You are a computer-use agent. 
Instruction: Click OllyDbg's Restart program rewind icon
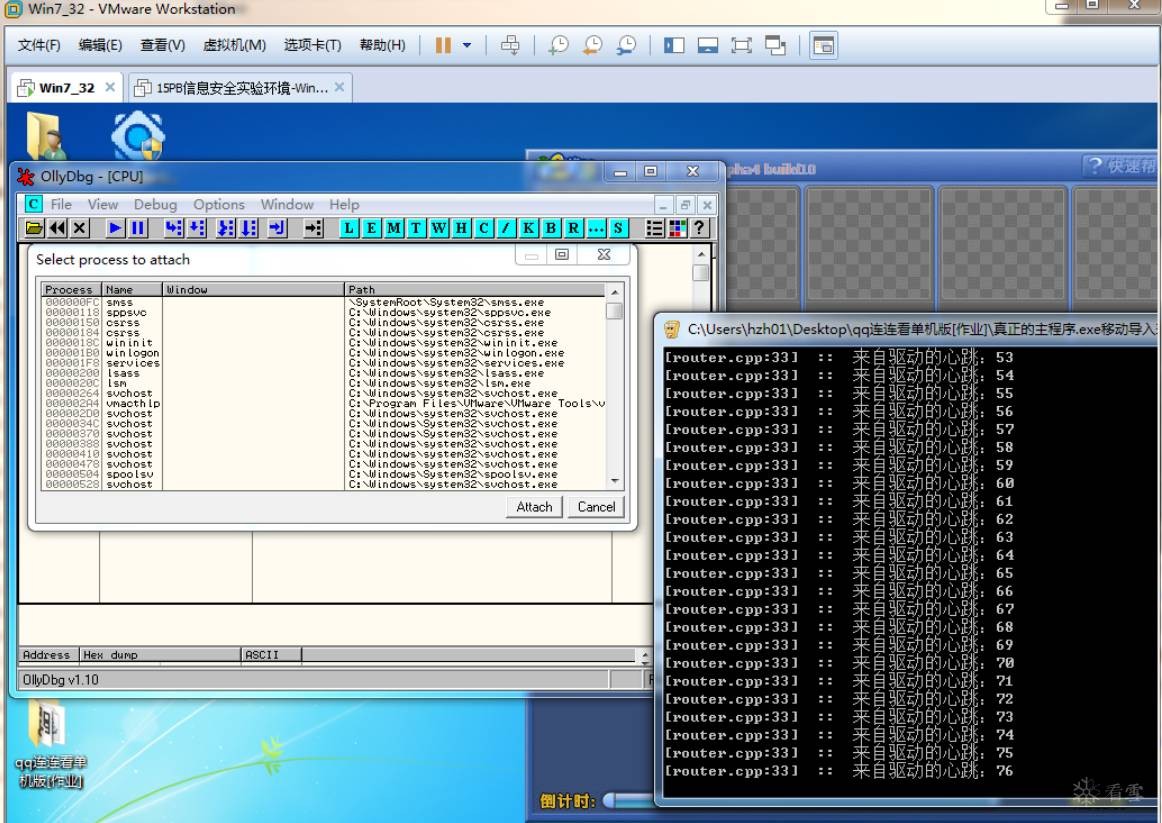[x=57, y=228]
